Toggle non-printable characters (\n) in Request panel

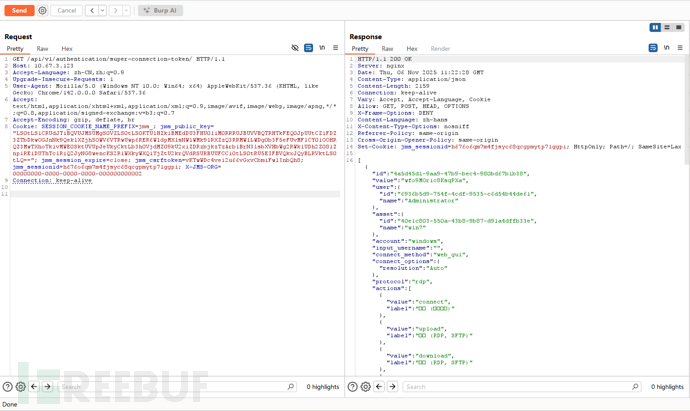322,48
